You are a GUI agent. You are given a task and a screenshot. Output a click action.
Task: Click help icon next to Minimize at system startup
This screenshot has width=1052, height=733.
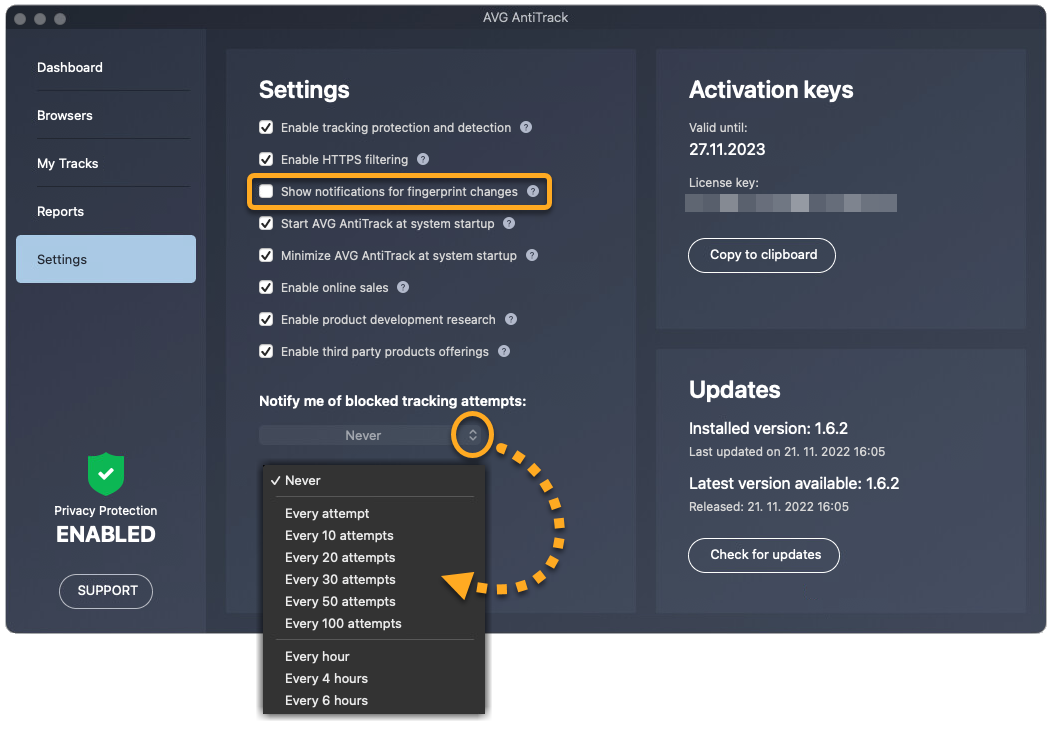pos(532,256)
